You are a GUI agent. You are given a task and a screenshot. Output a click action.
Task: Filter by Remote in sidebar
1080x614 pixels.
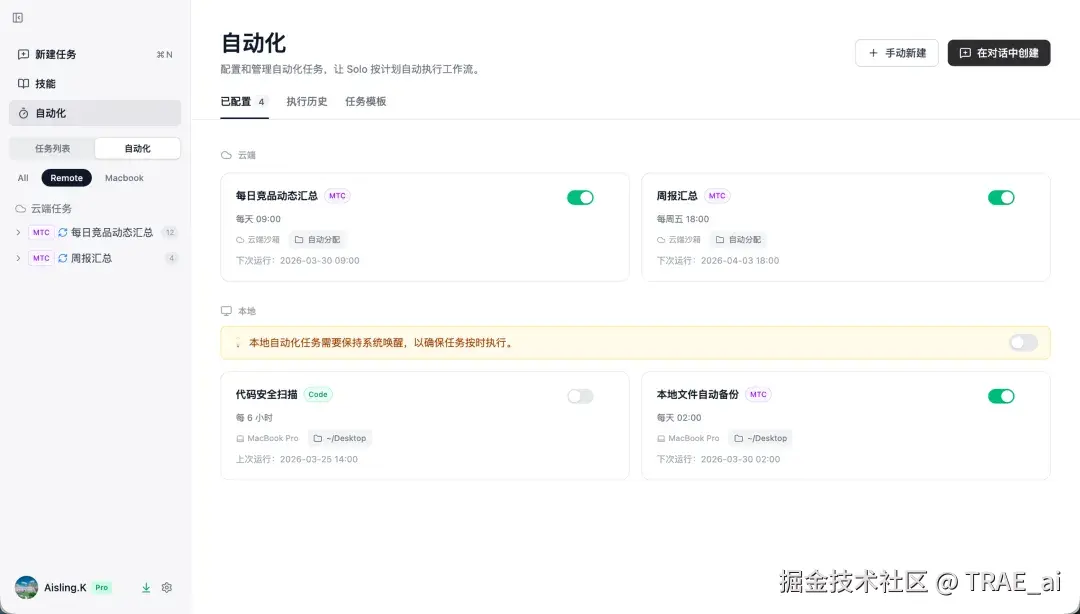[66, 178]
